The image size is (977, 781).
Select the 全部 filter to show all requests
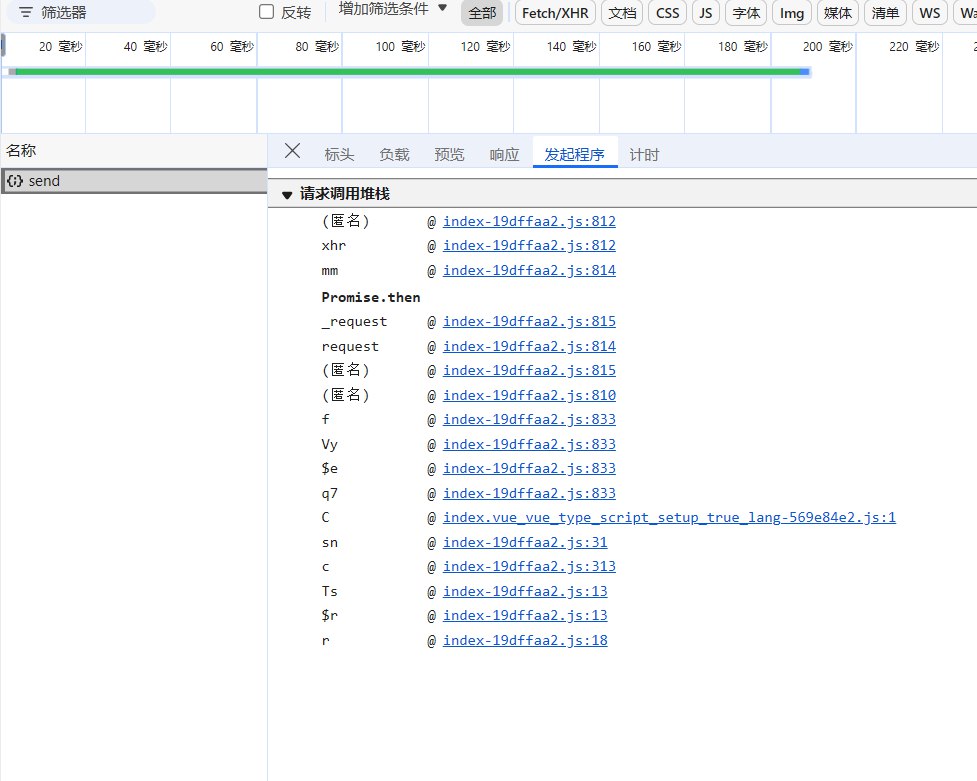(x=481, y=13)
